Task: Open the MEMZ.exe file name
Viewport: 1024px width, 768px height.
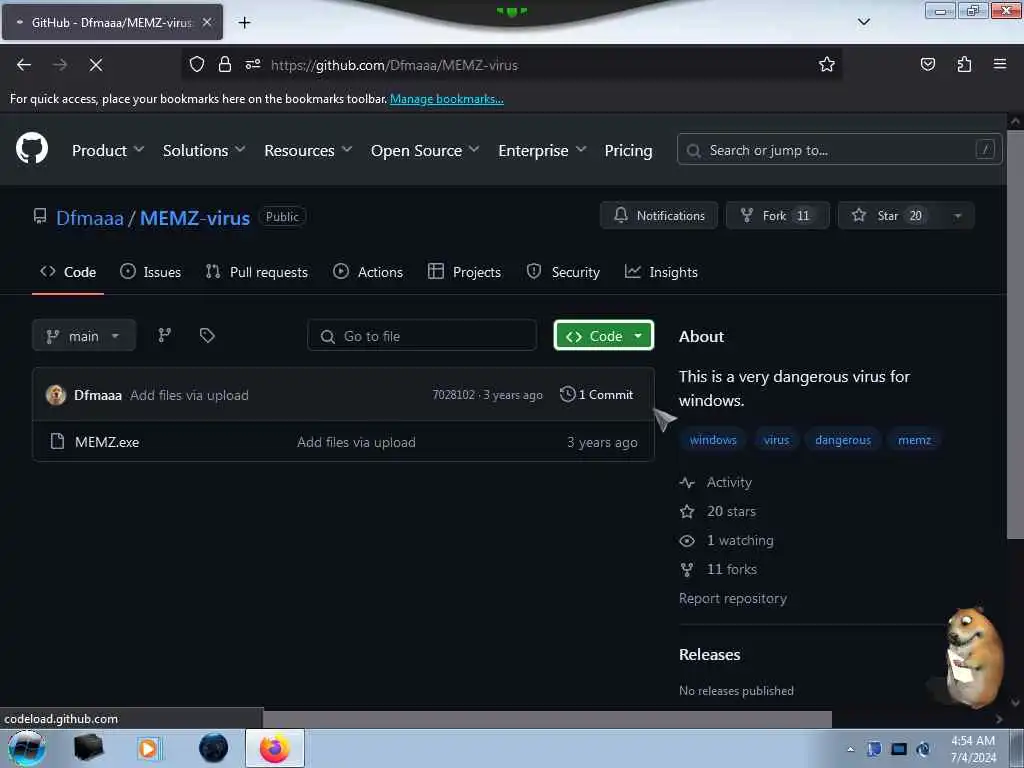Action: (107, 442)
